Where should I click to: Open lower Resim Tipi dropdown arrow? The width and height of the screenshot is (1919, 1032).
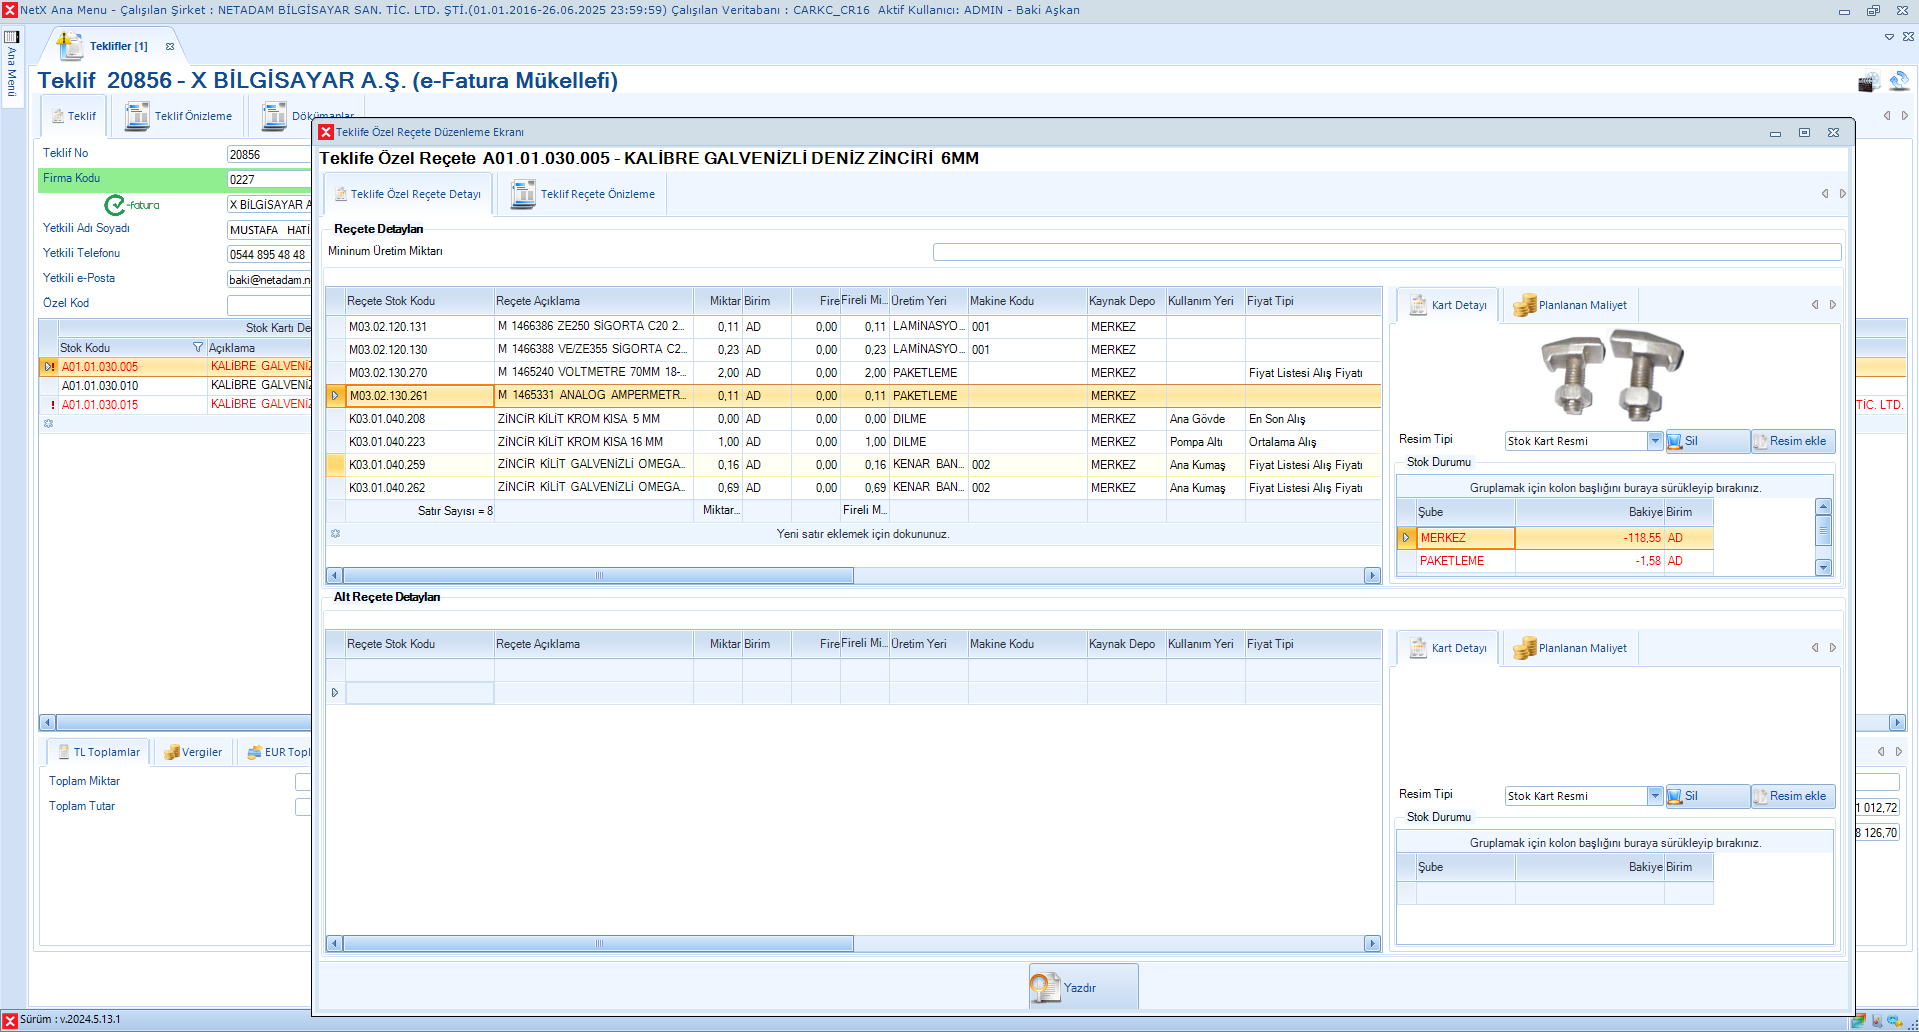(1655, 796)
